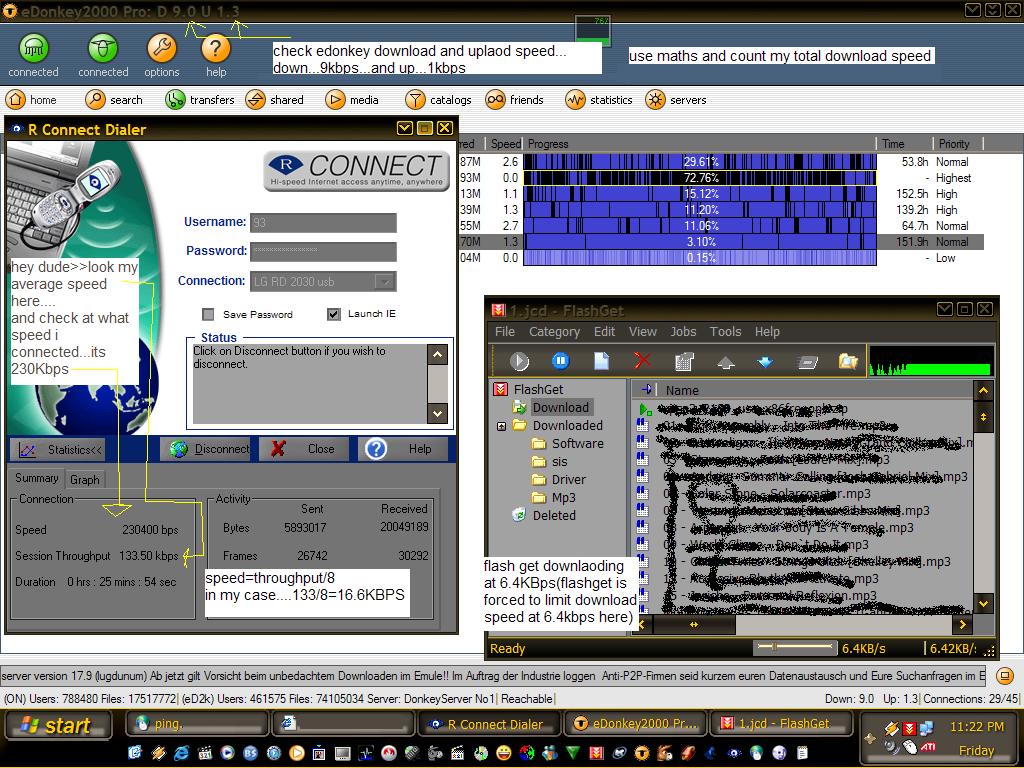Viewport: 1024px width, 768px height.
Task: Click the dialer Close button
Action: 304,449
